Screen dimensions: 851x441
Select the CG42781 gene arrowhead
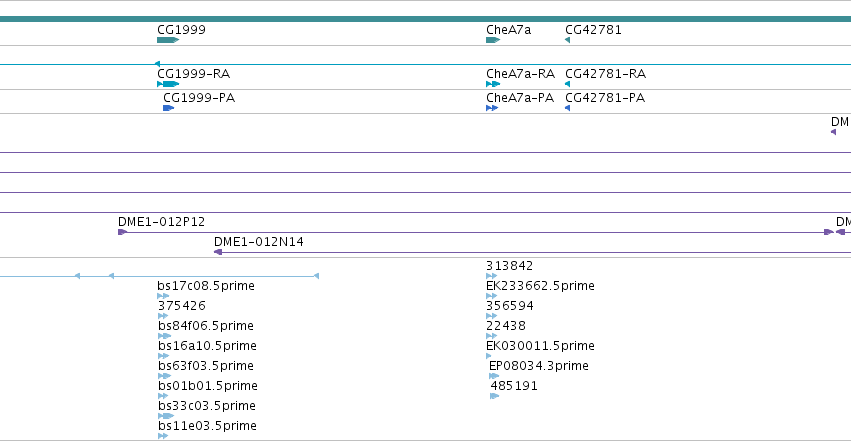567,40
